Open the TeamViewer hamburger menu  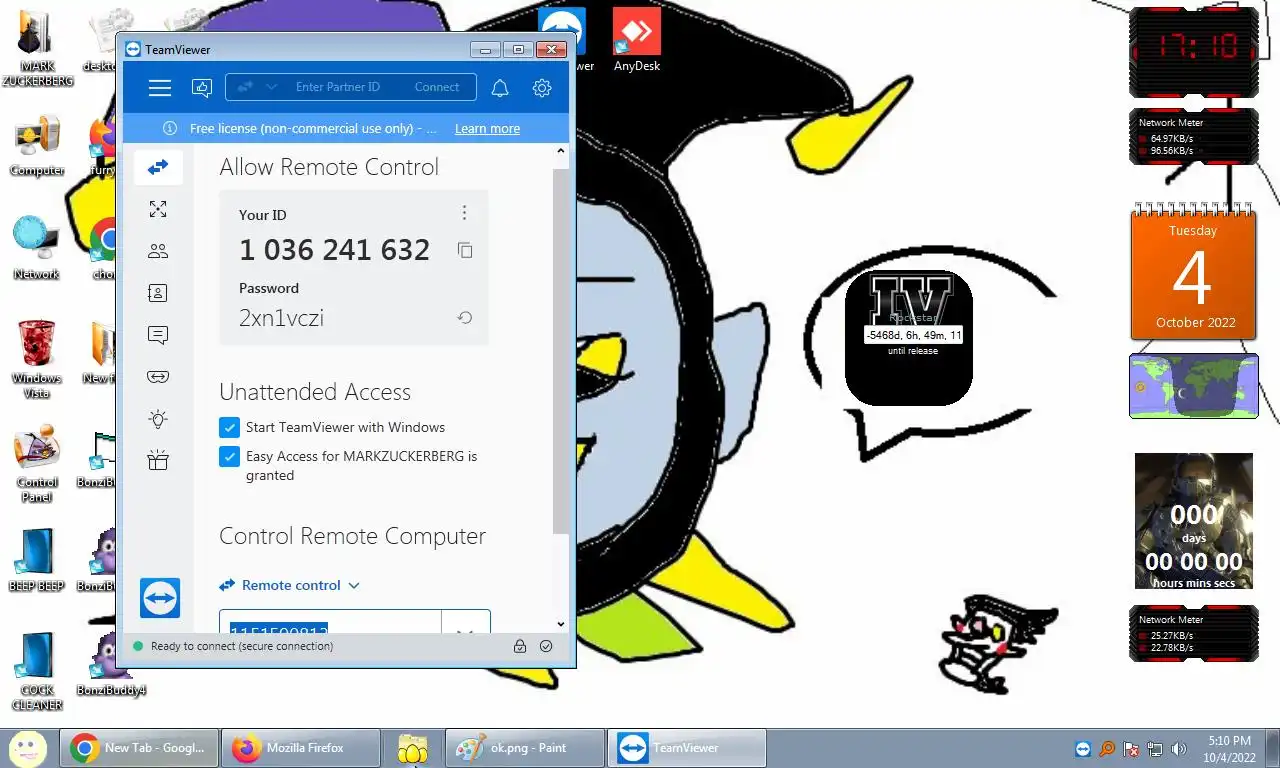pos(160,88)
